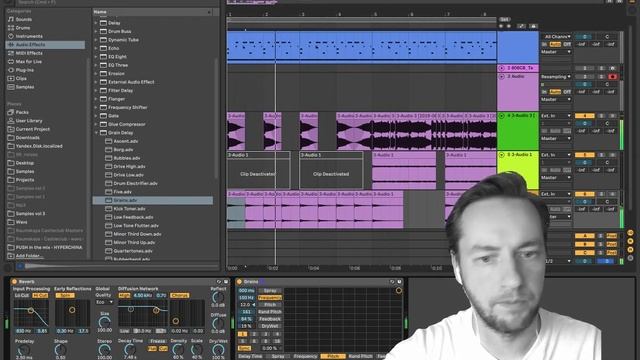This screenshot has height=360, width=640.
Task: Collapse the Grain Delay folder
Action: 96,133
